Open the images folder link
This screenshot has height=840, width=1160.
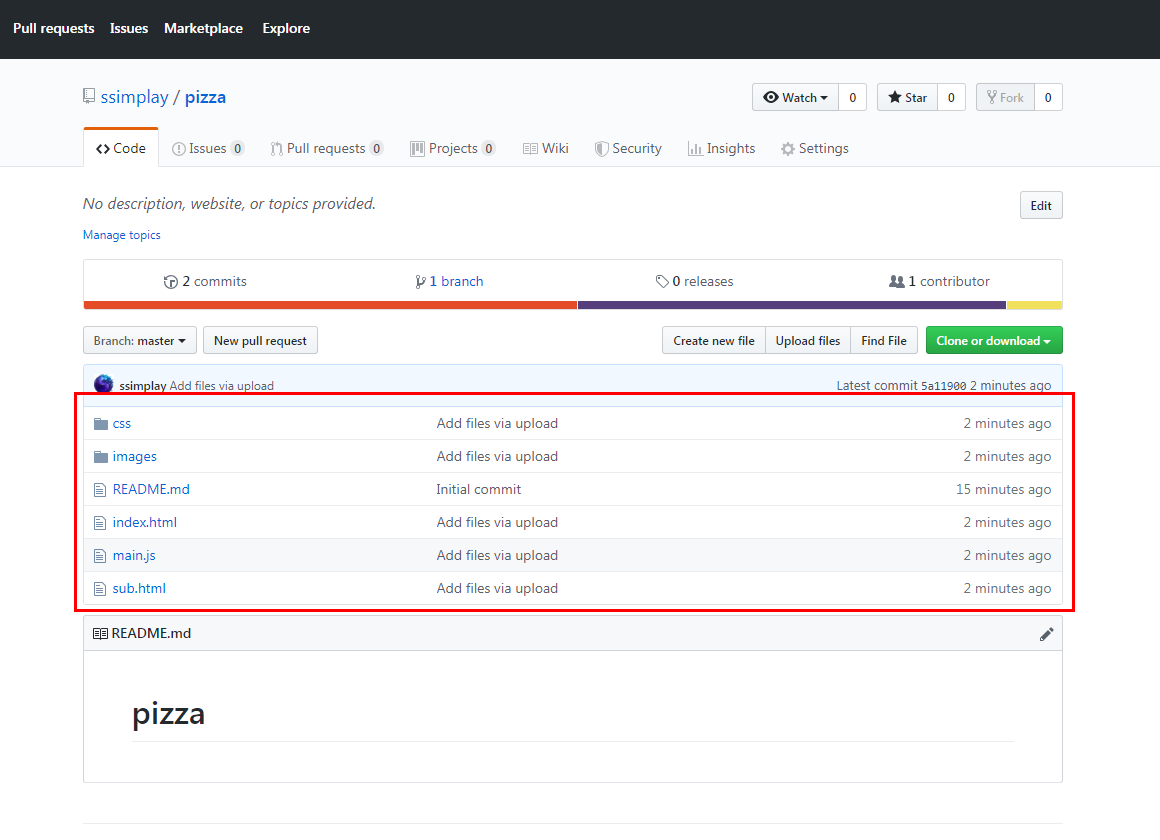(135, 457)
